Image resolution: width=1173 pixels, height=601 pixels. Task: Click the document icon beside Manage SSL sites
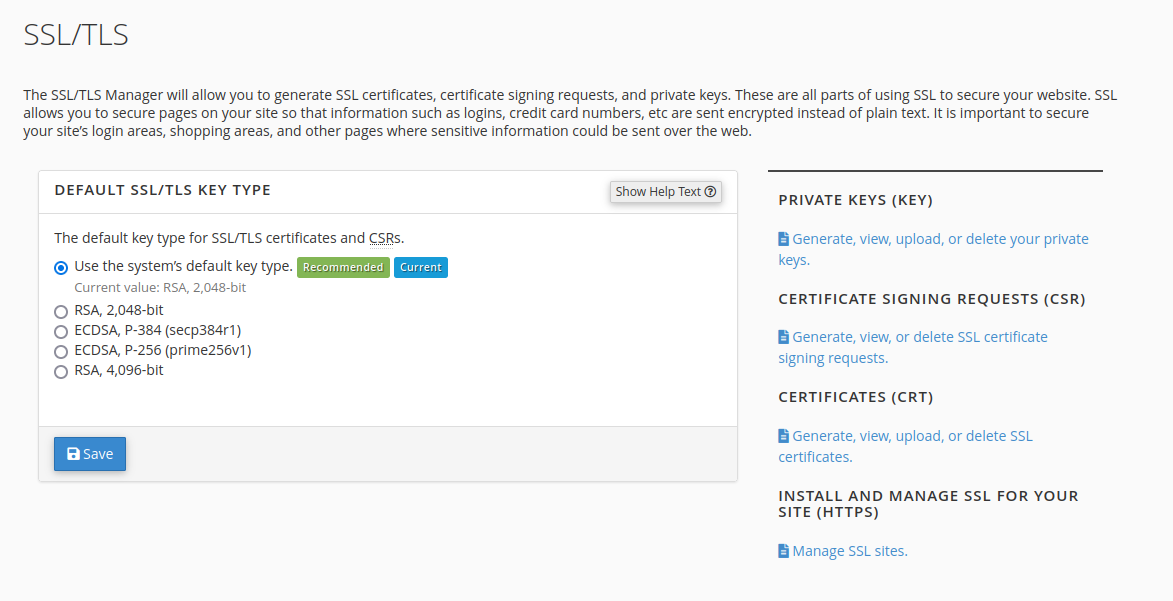pyautogui.click(x=784, y=550)
